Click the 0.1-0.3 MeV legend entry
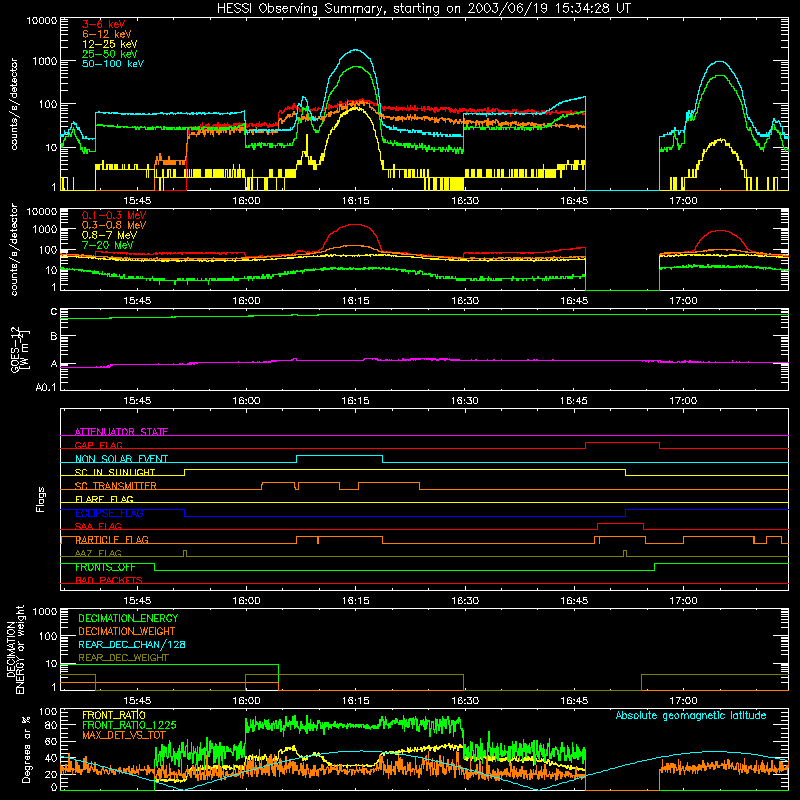This screenshot has height=800, width=800. coord(114,215)
